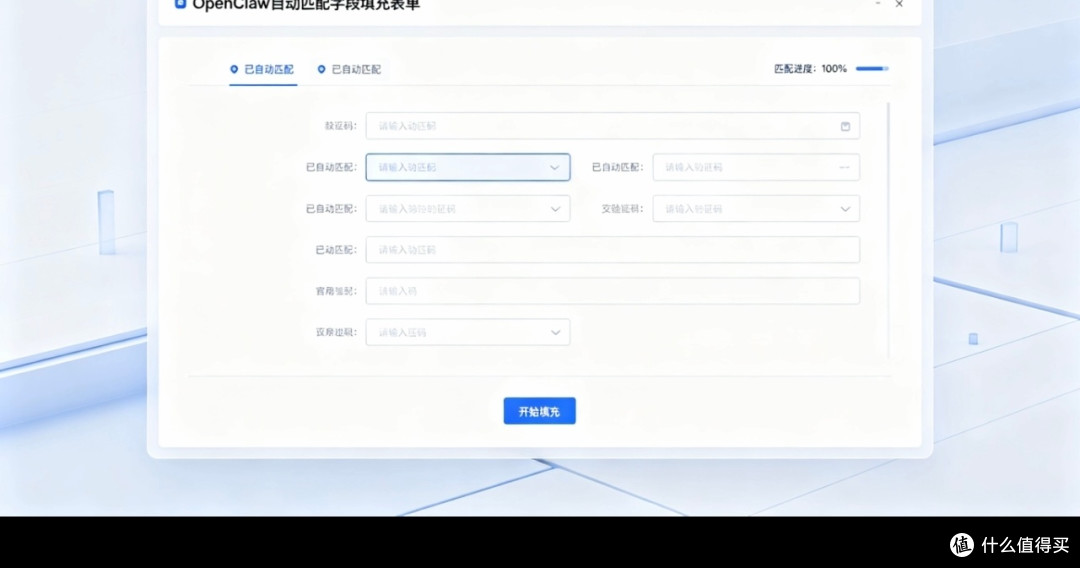Open the short dropdown below the 官用 field

pyautogui.click(x=468, y=332)
